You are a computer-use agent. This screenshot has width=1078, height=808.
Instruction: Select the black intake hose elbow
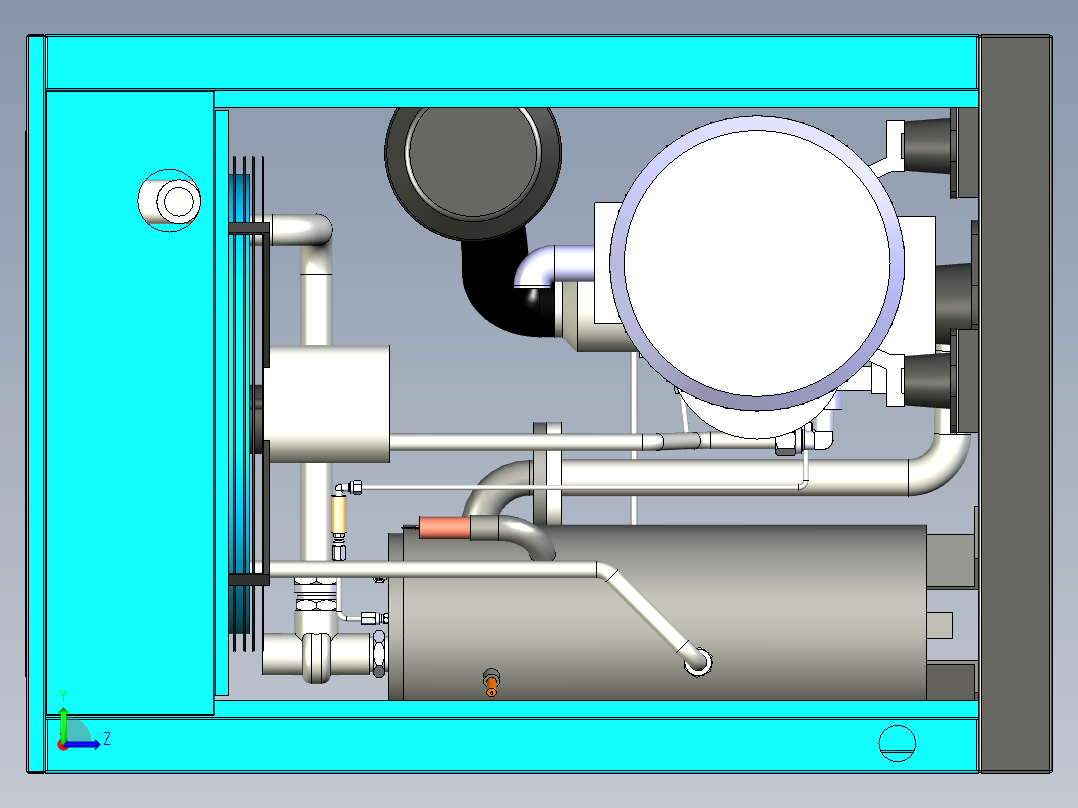(502, 289)
